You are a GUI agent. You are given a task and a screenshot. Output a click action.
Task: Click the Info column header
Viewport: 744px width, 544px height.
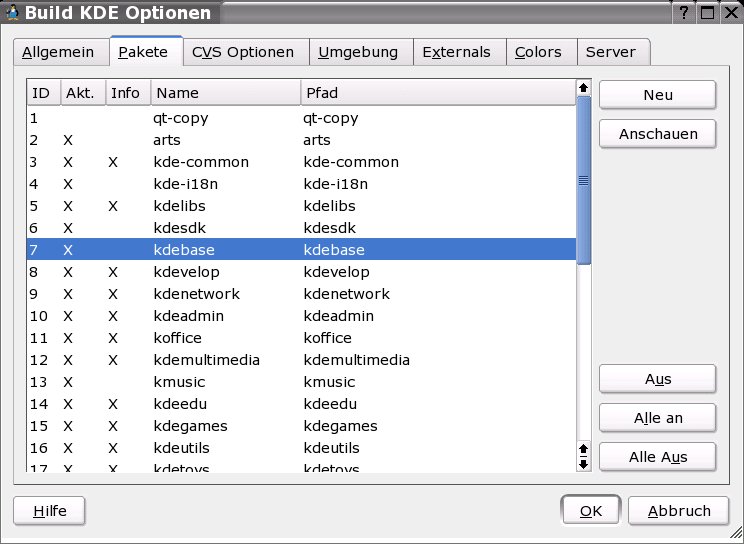pyautogui.click(x=128, y=93)
